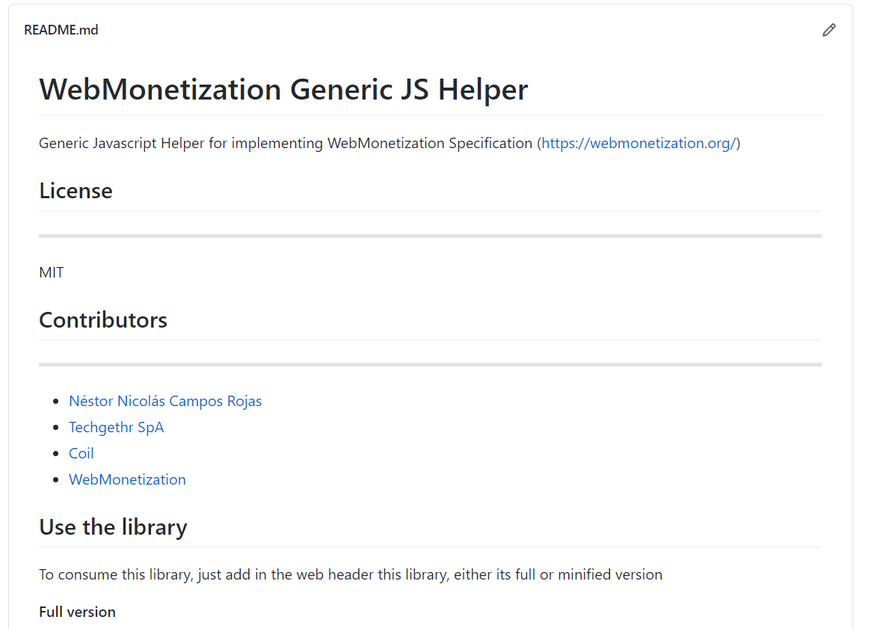Click the bullet beside Néstor Nicolás Campos Rojas

point(56,402)
